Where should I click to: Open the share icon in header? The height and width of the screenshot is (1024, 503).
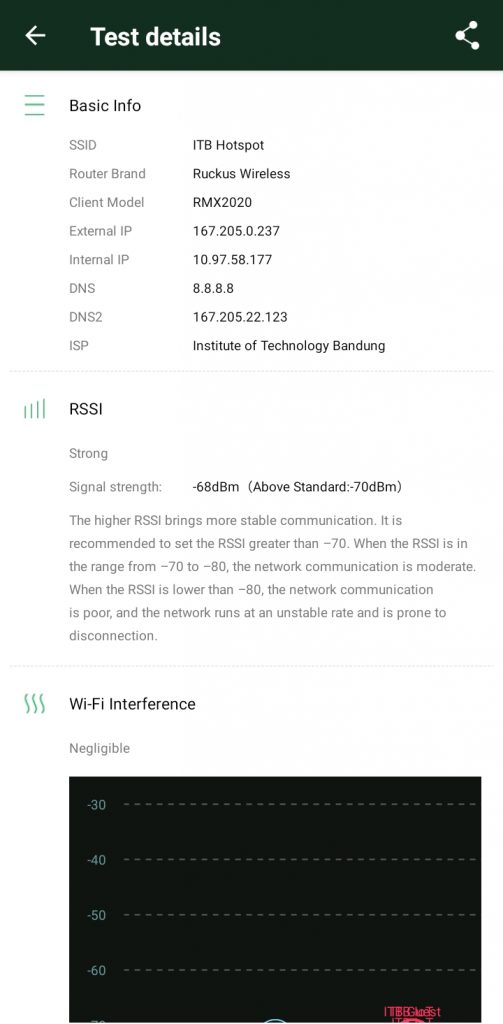coord(467,36)
